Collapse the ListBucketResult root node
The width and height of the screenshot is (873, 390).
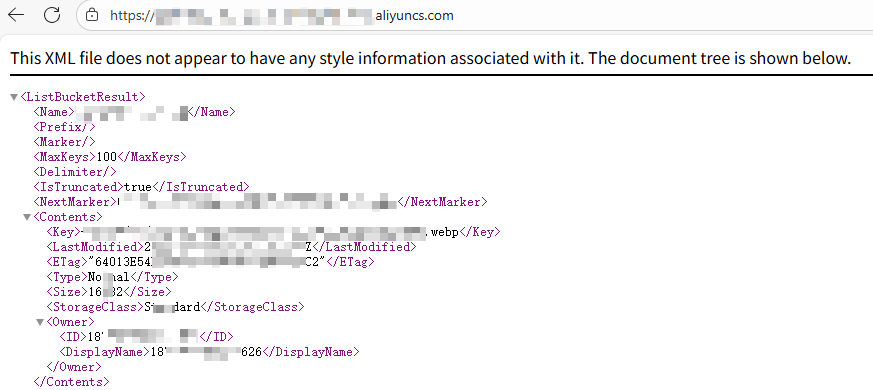point(14,98)
